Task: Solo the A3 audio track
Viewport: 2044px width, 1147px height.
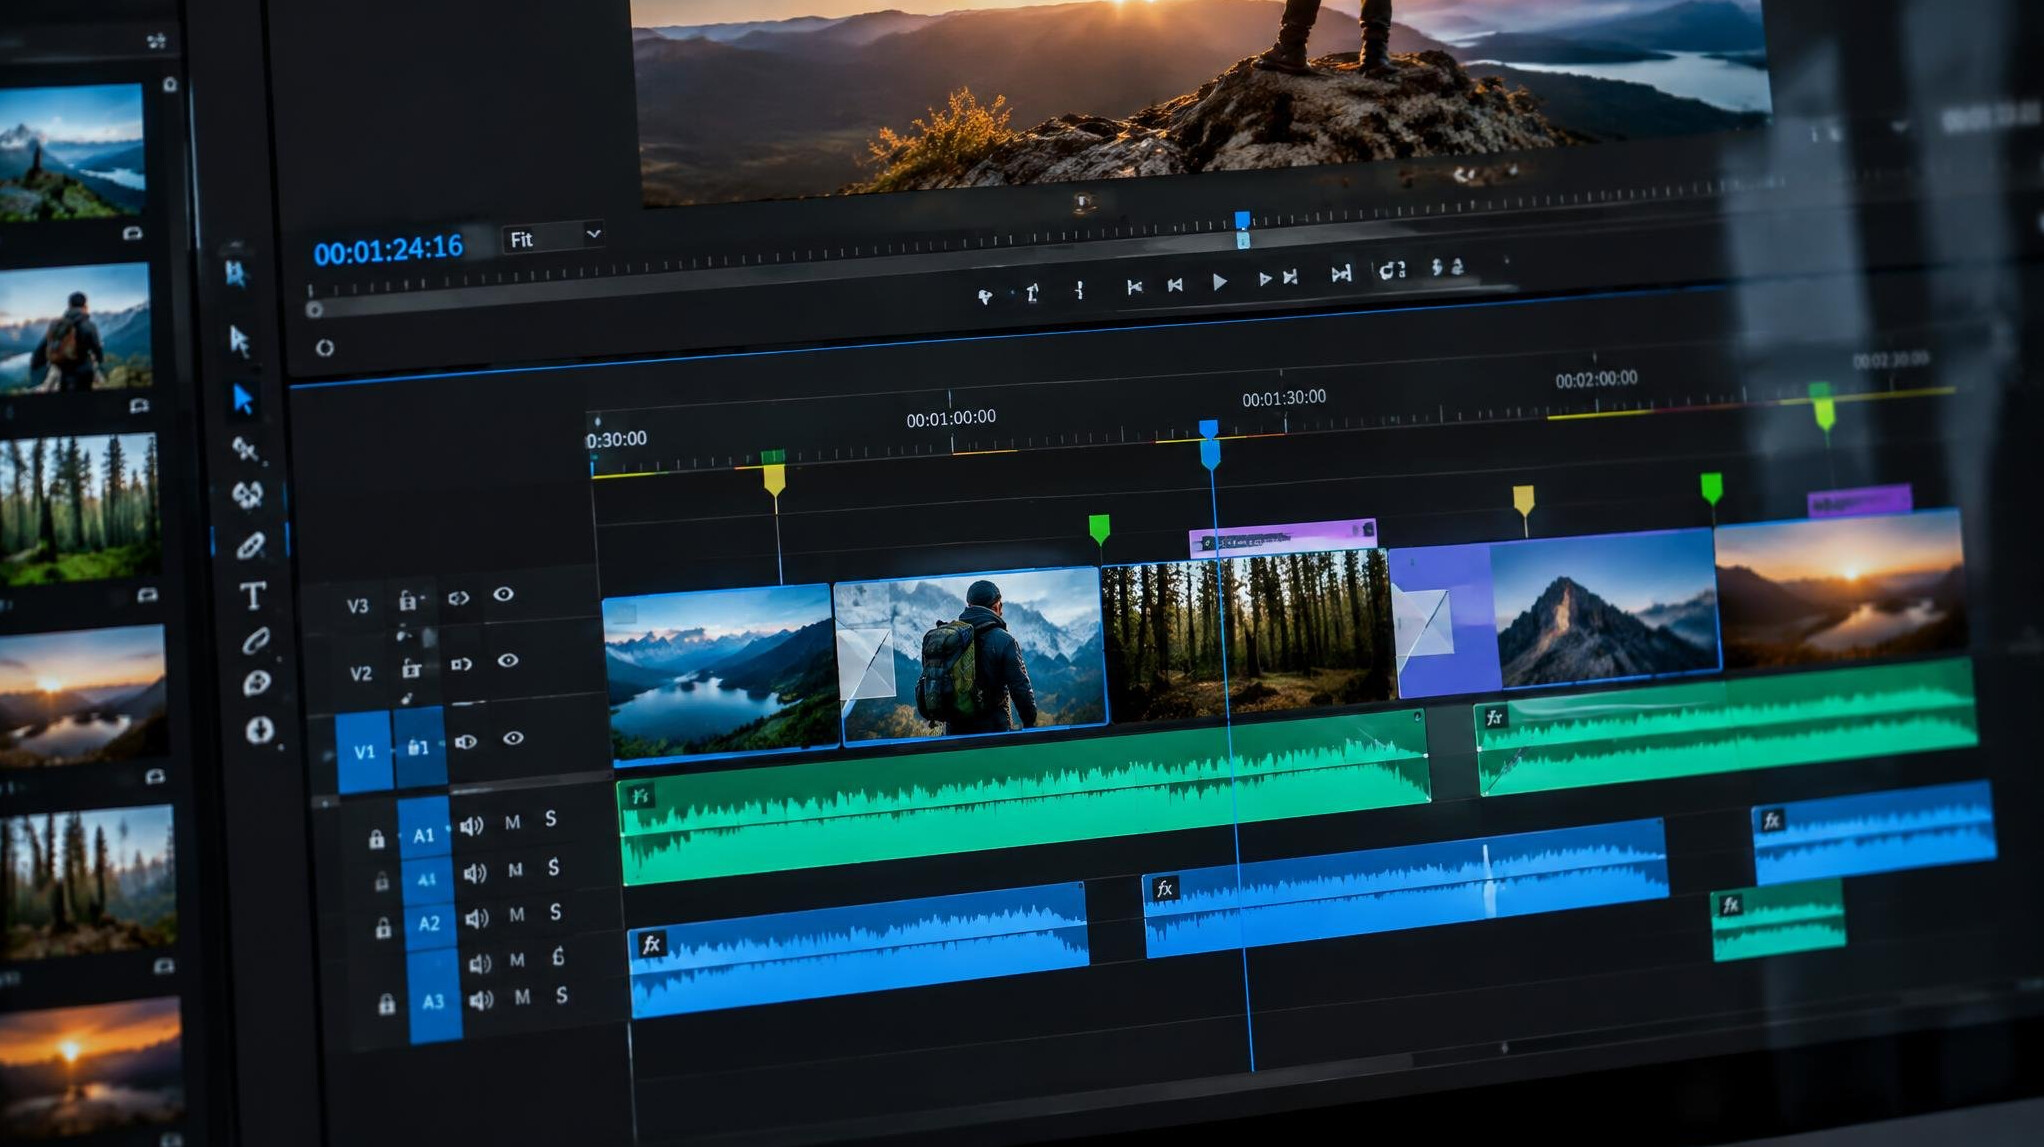Action: coord(562,995)
